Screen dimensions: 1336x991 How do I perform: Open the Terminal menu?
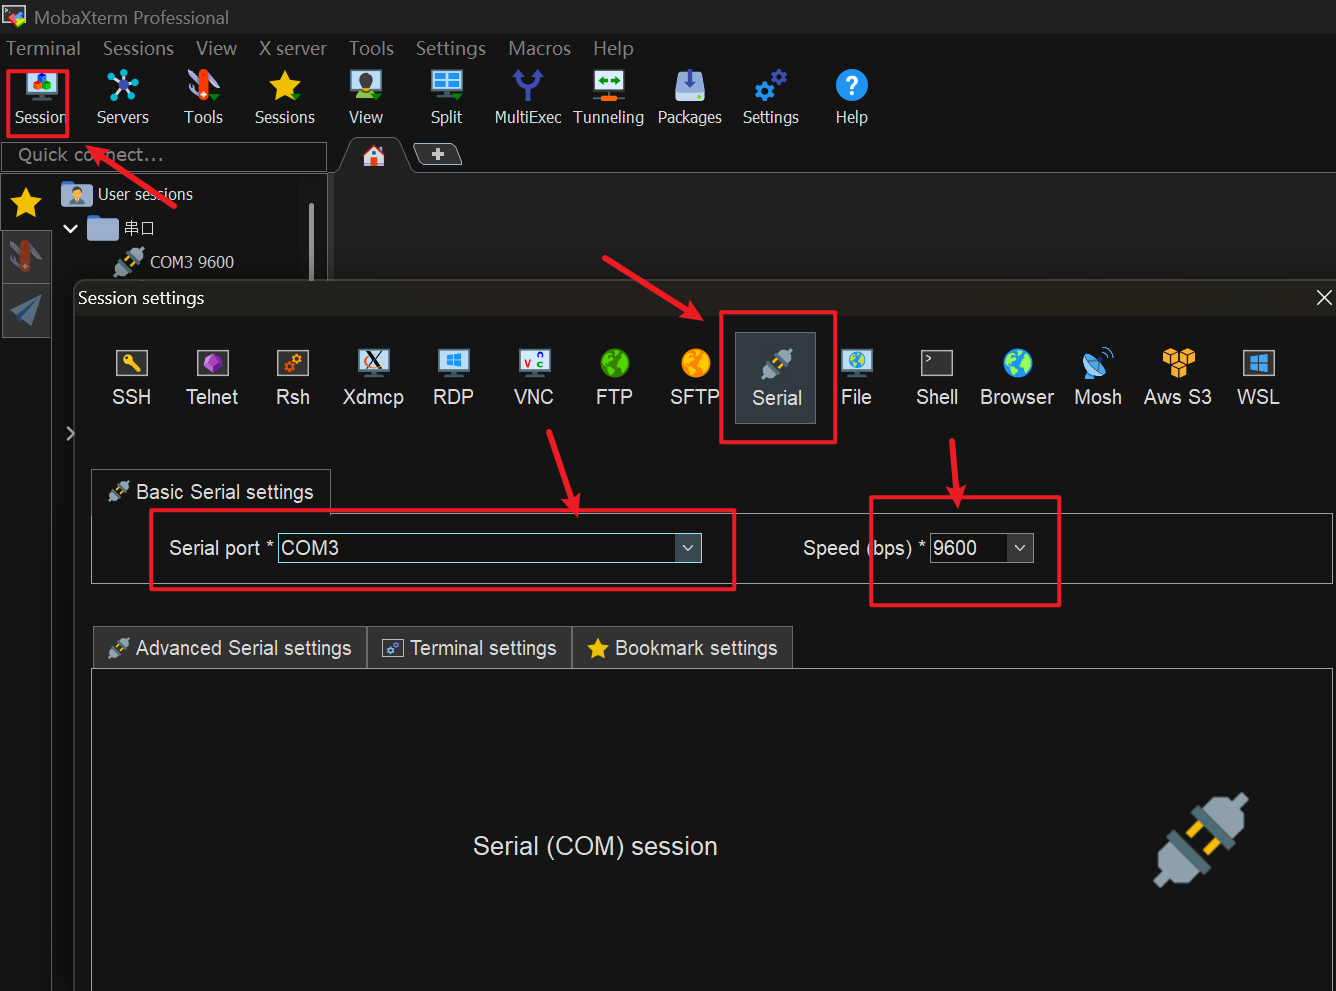[44, 48]
